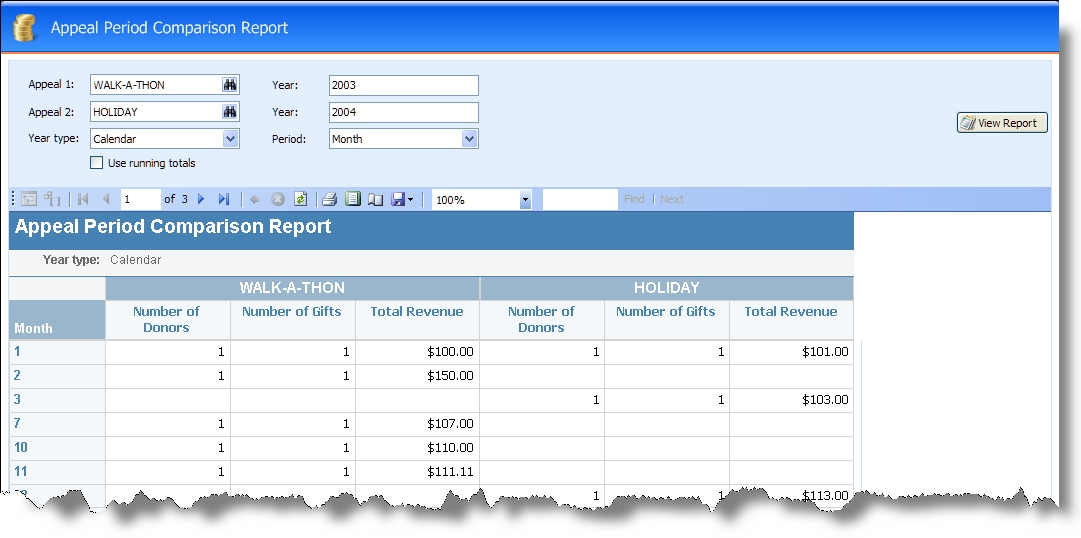
Task: Toggle the document map icon
Action: [x=29, y=199]
